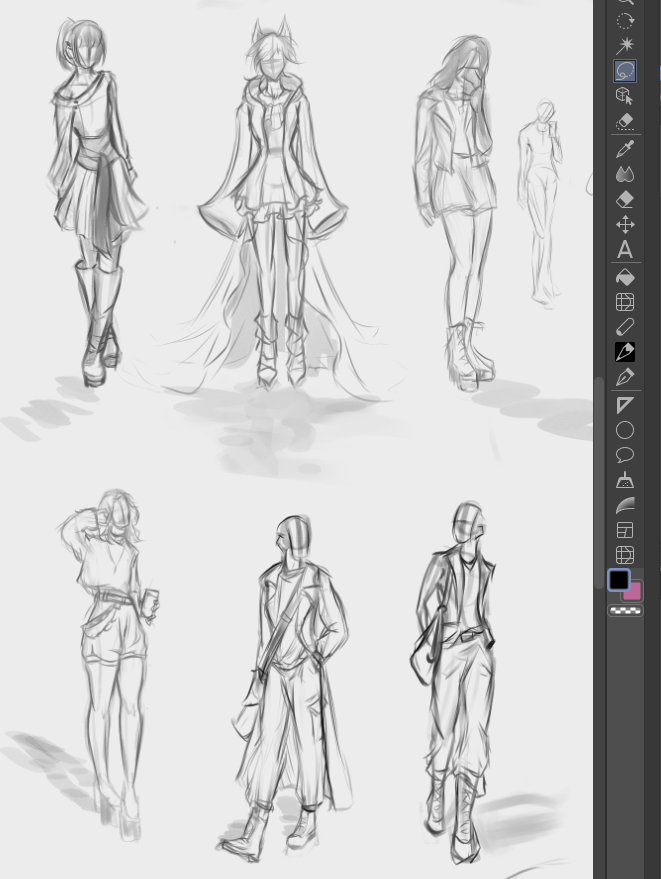This screenshot has width=661, height=879.
Task: Select the Fill paint bucket tool
Action: click(x=625, y=277)
